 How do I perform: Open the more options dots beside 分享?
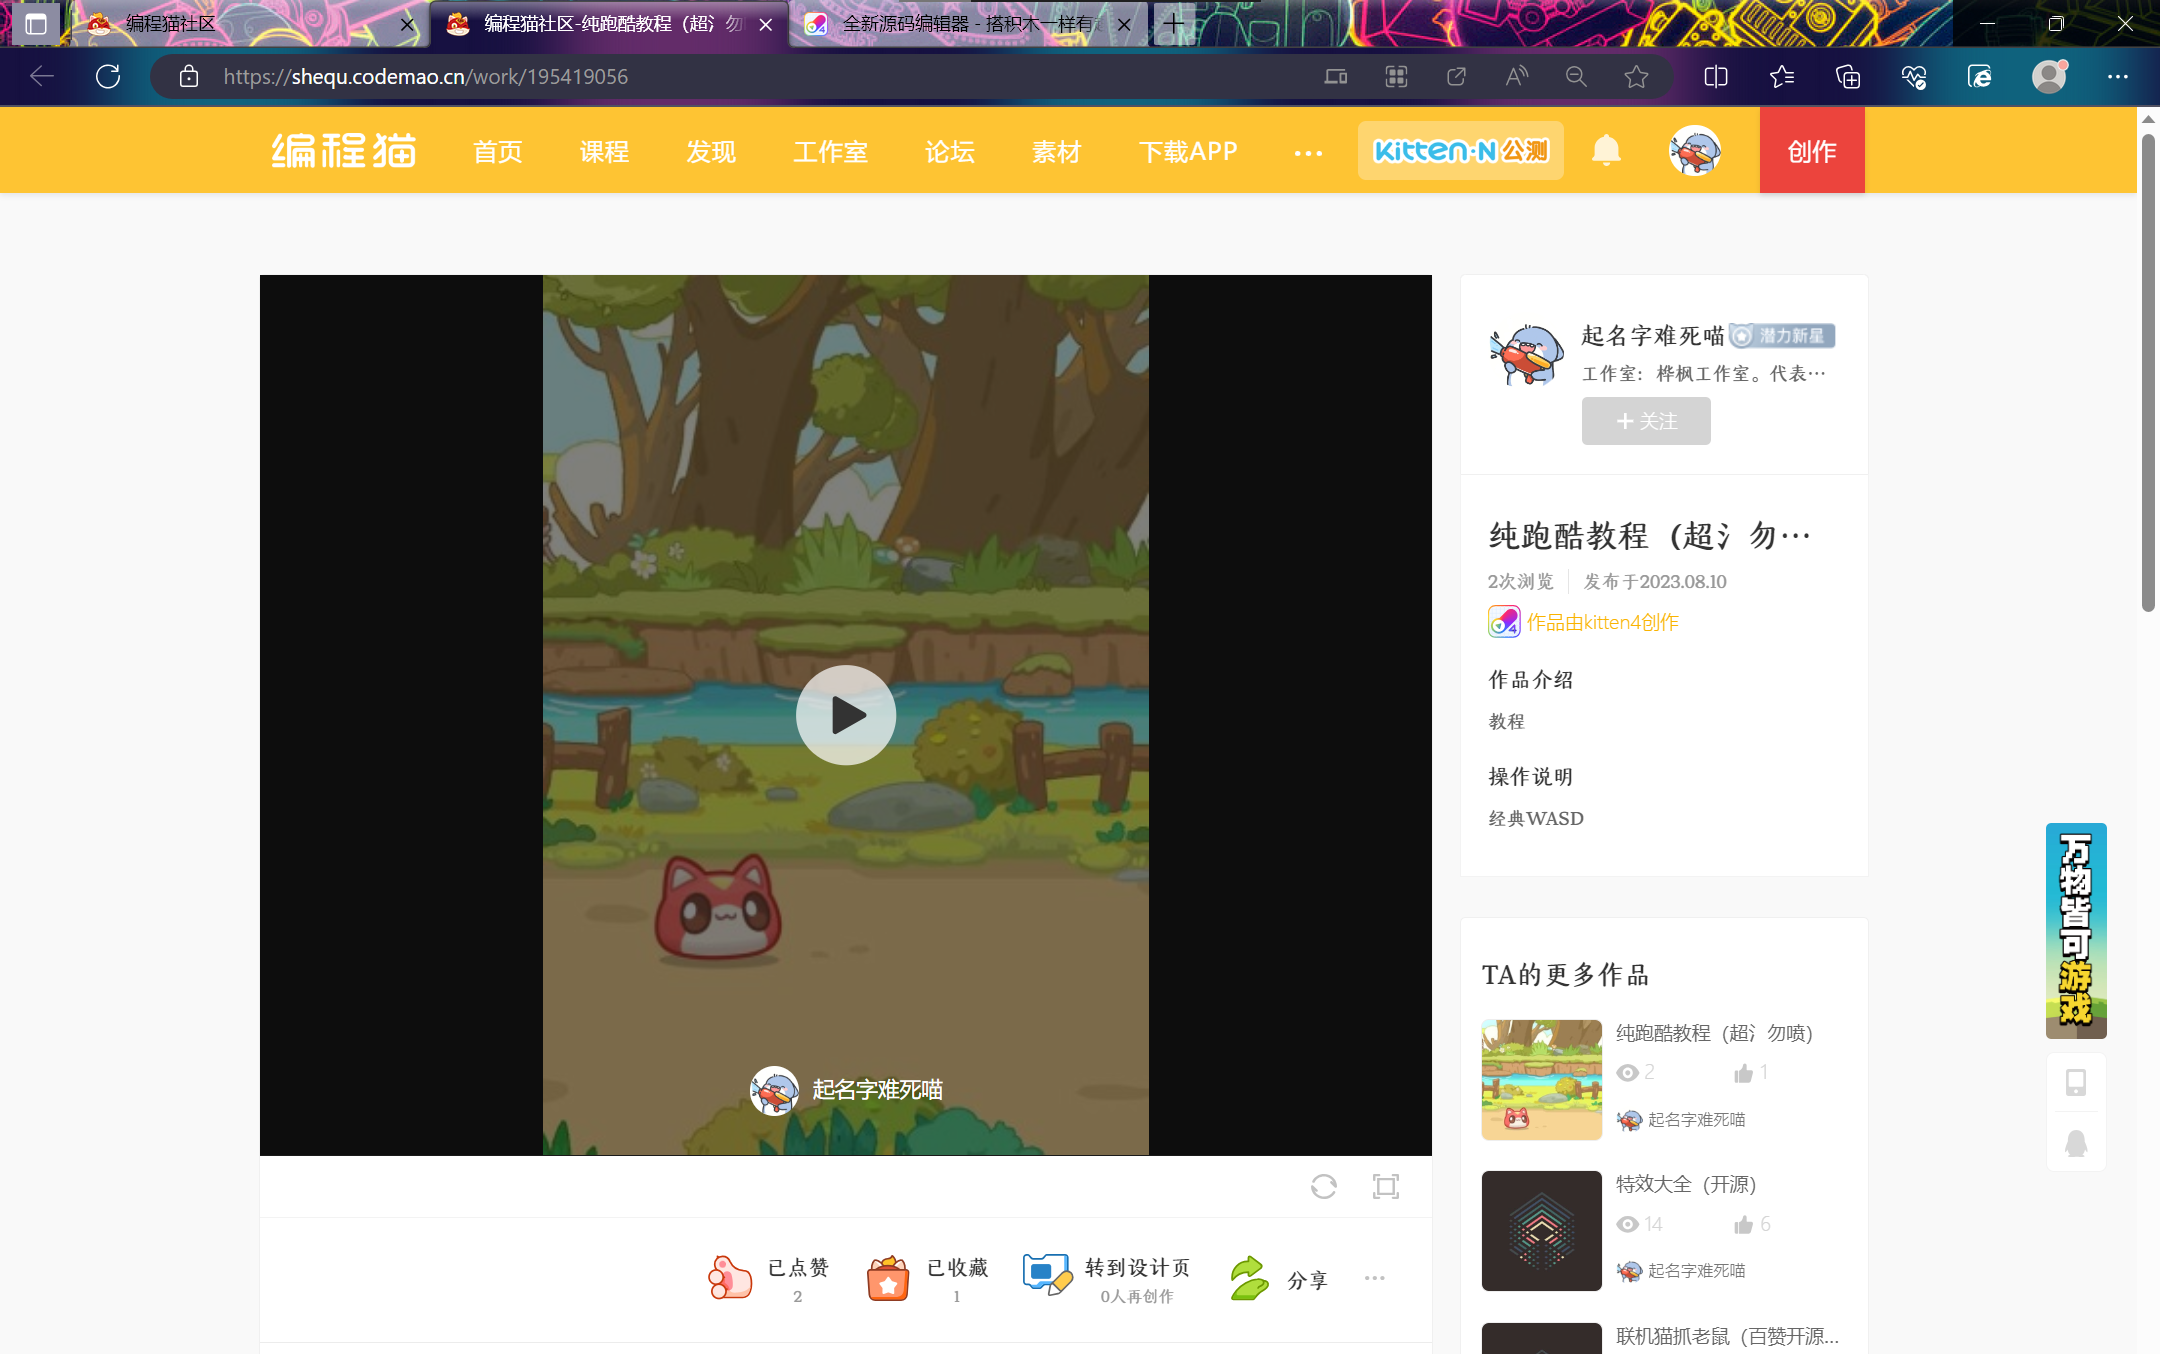coord(1375,1278)
